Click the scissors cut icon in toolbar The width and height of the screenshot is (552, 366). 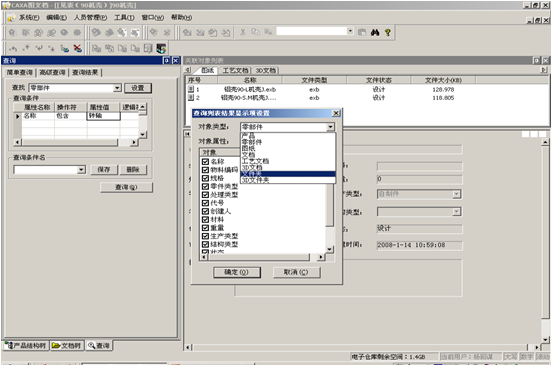pos(243,32)
